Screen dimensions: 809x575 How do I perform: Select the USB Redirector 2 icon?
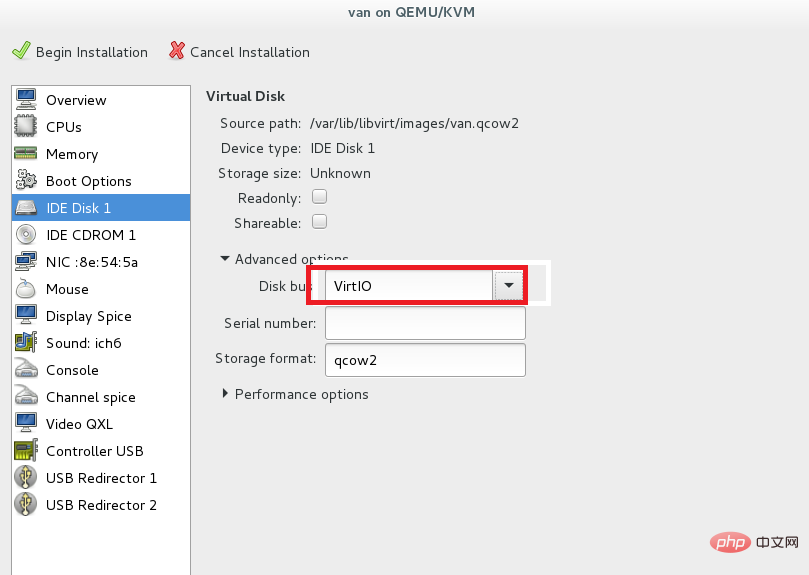(25, 504)
